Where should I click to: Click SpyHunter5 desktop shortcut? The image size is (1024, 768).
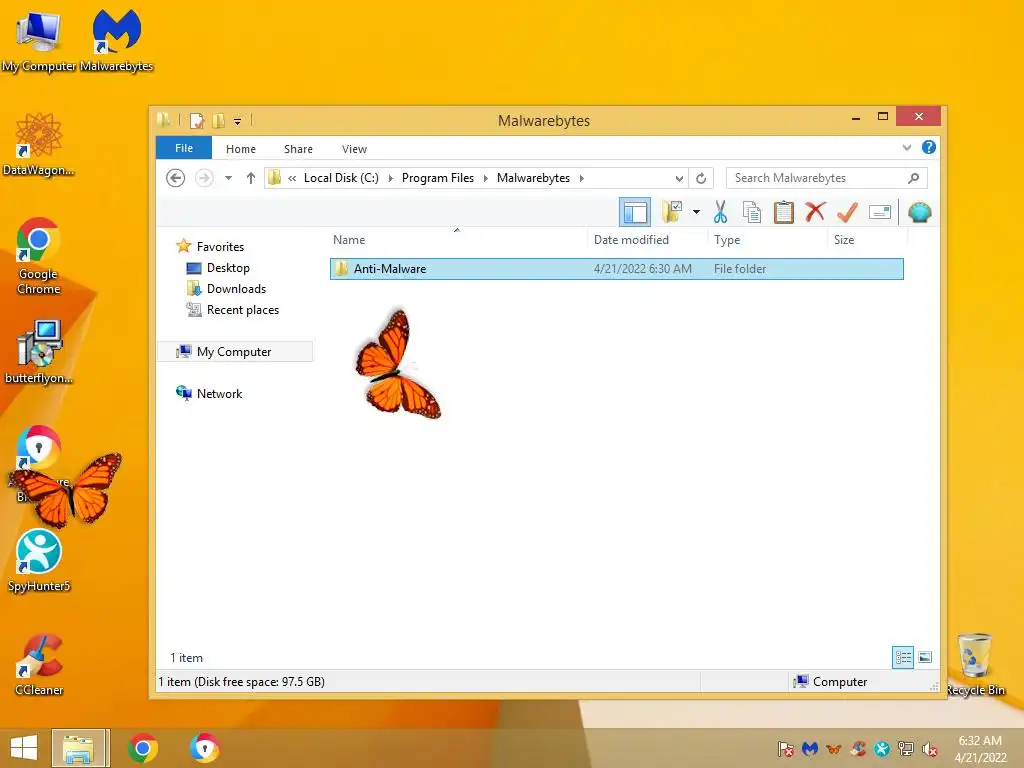coord(39,560)
